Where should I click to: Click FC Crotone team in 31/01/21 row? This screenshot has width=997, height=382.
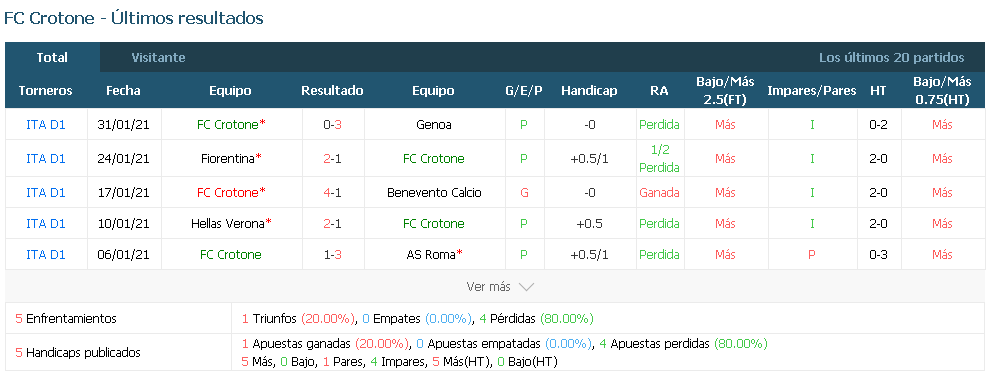(228, 125)
